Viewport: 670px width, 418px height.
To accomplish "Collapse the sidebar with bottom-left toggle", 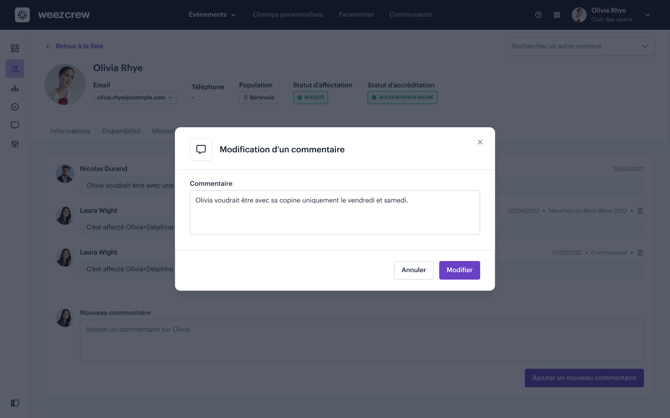I will (15, 403).
